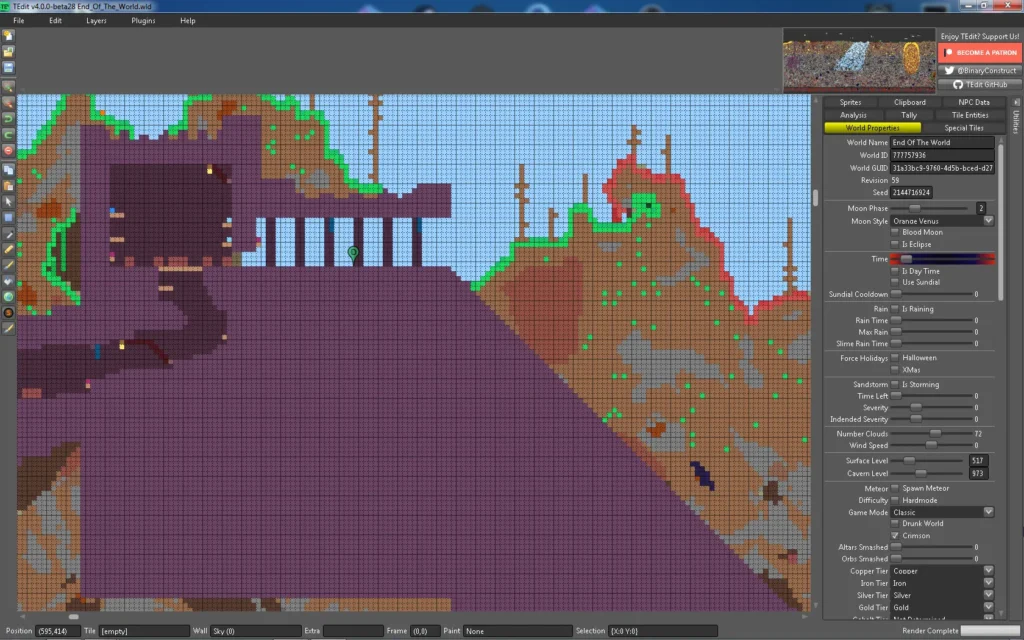Viewport: 1024px width, 640px height.
Task: Click the world minimap thumbnail
Action: coord(859,61)
